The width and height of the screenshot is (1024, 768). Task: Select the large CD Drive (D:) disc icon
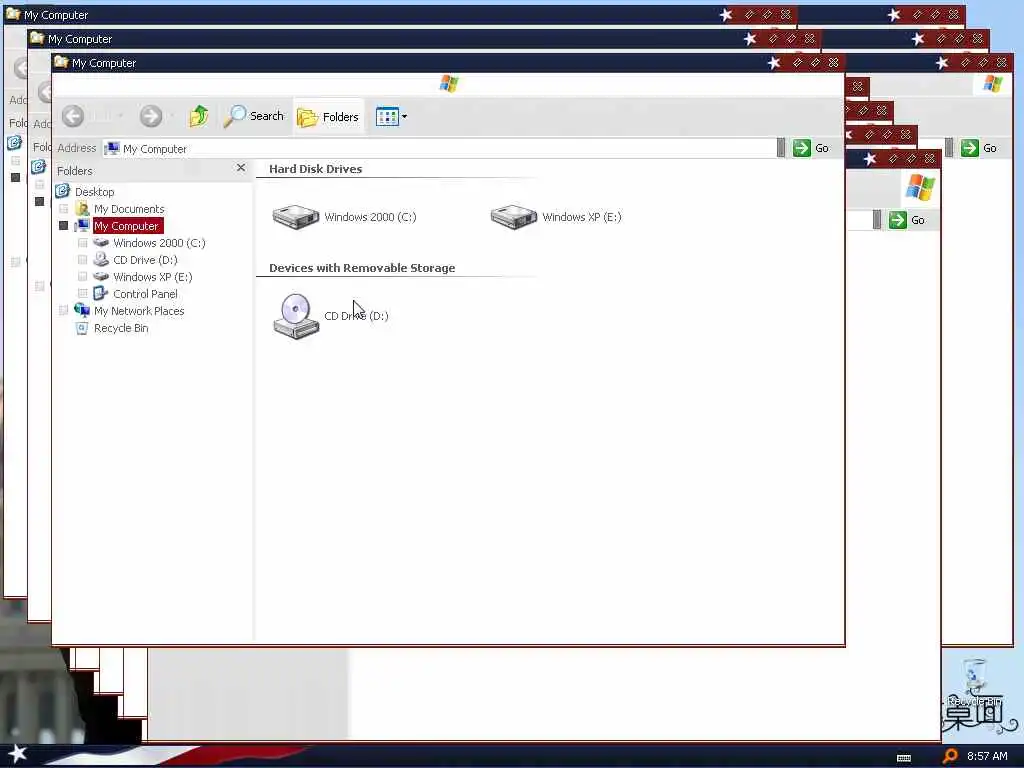pyautogui.click(x=296, y=316)
